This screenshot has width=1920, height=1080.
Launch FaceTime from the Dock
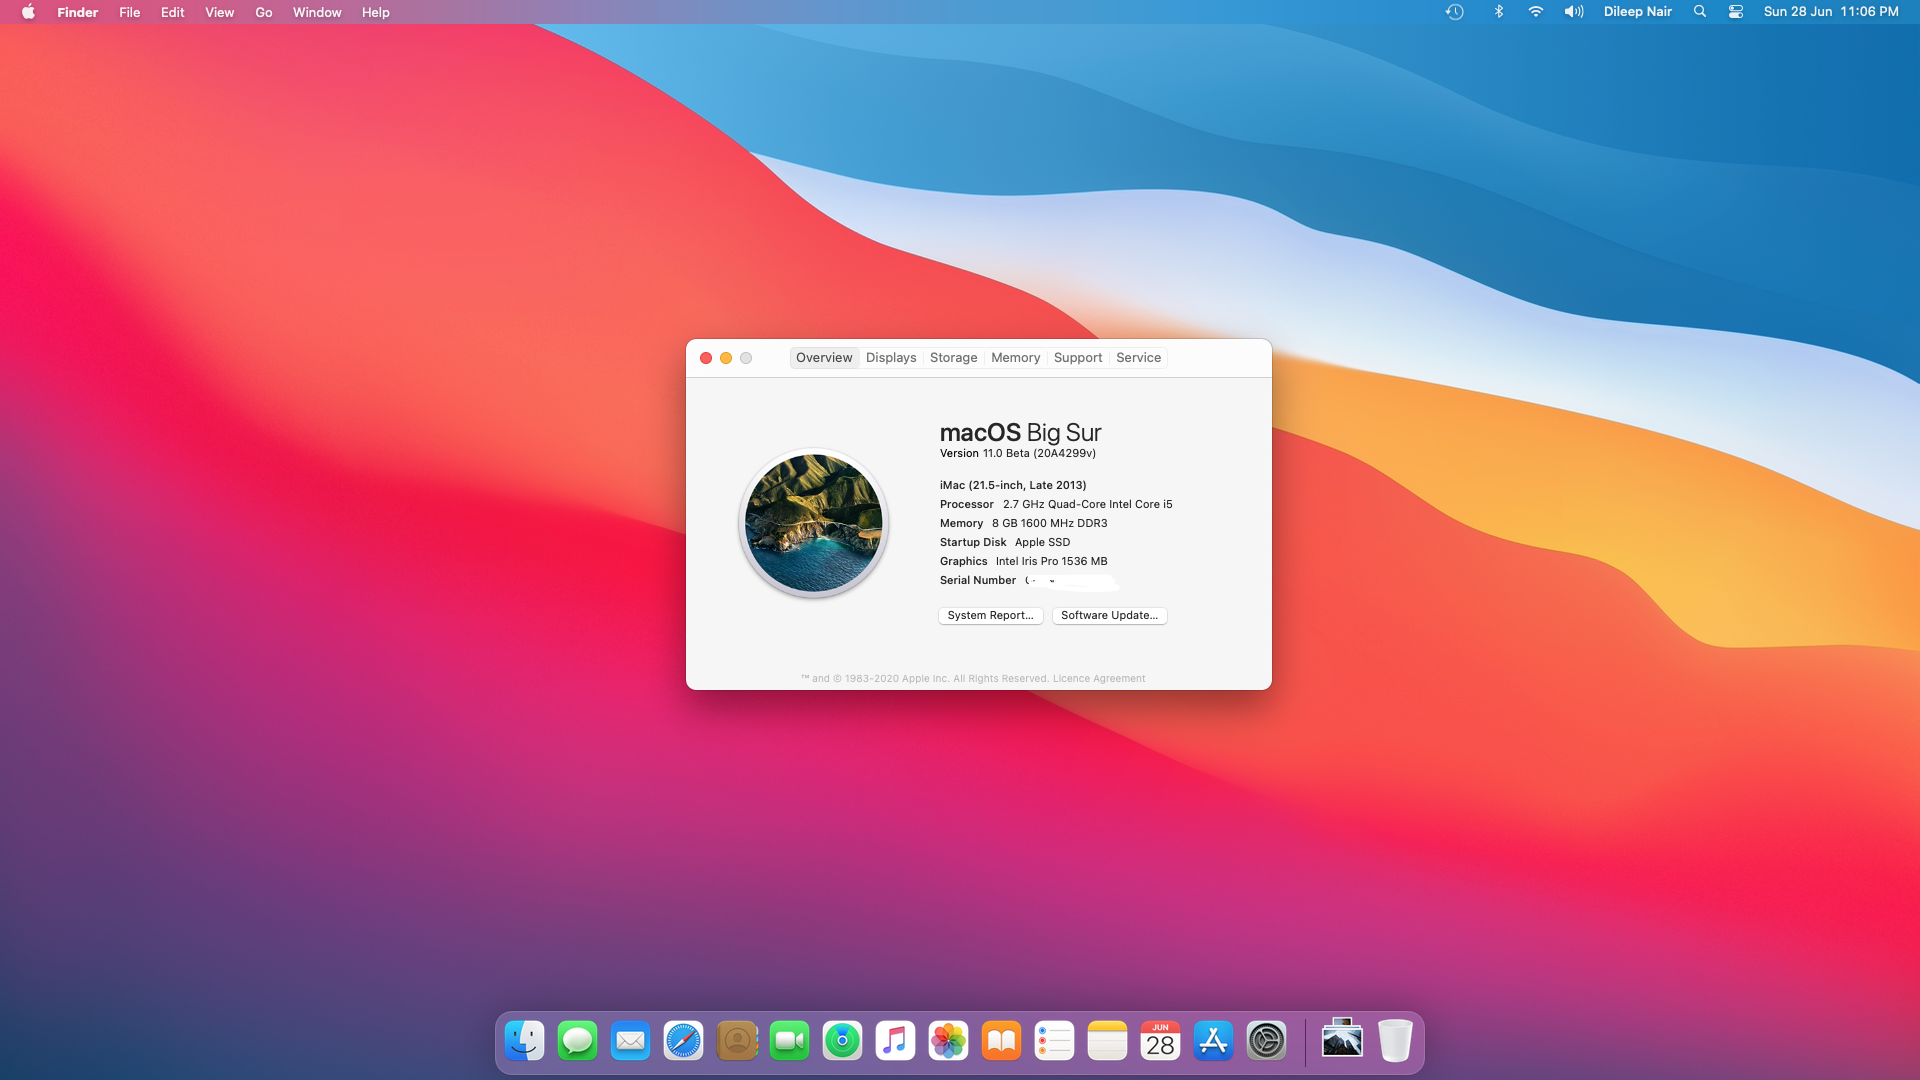tap(790, 1041)
